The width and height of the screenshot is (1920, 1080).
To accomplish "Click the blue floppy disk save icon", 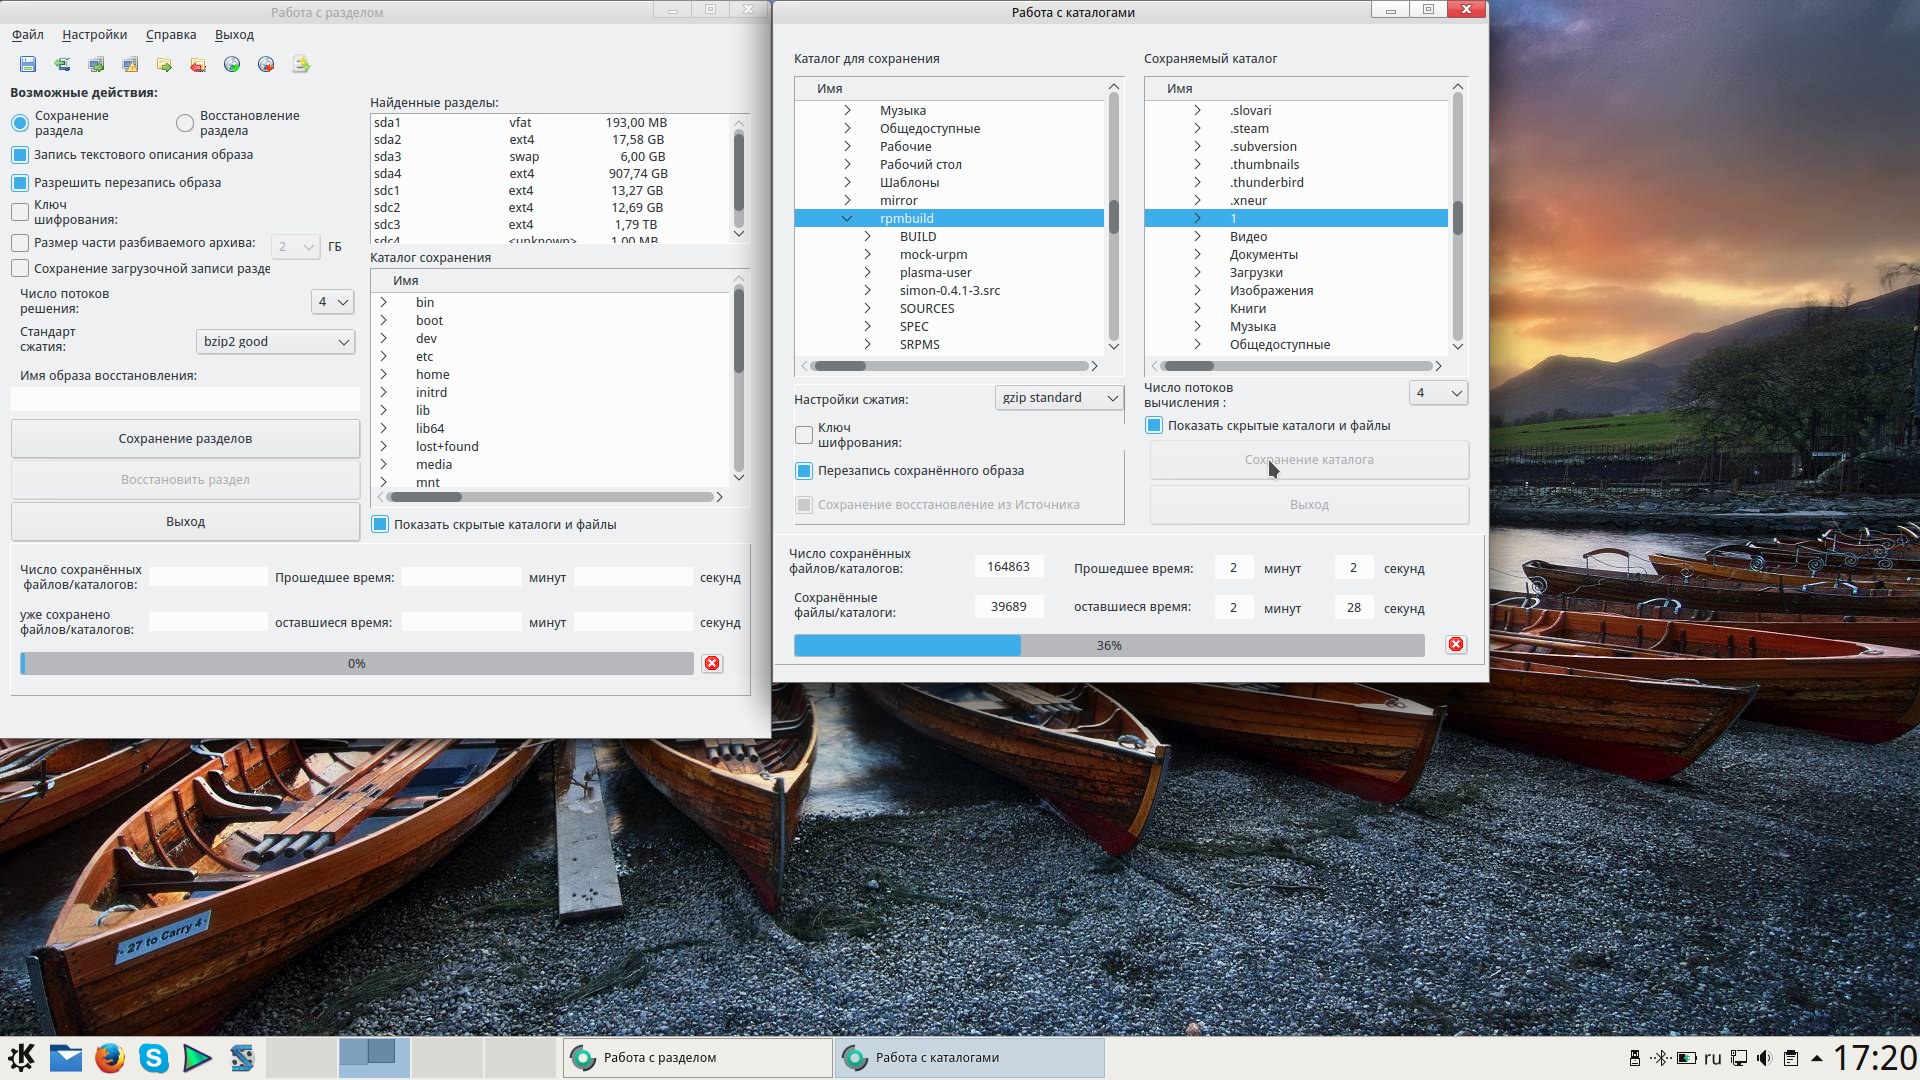I will pyautogui.click(x=28, y=64).
